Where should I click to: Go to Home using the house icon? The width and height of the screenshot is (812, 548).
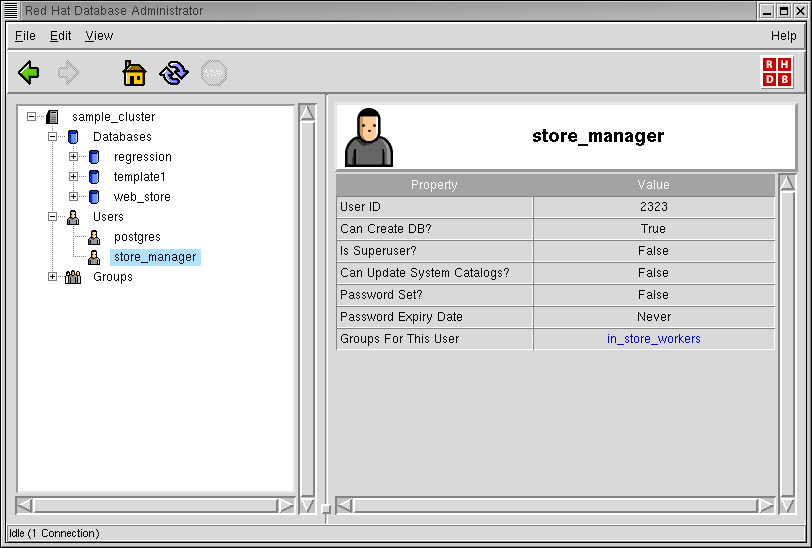point(134,73)
